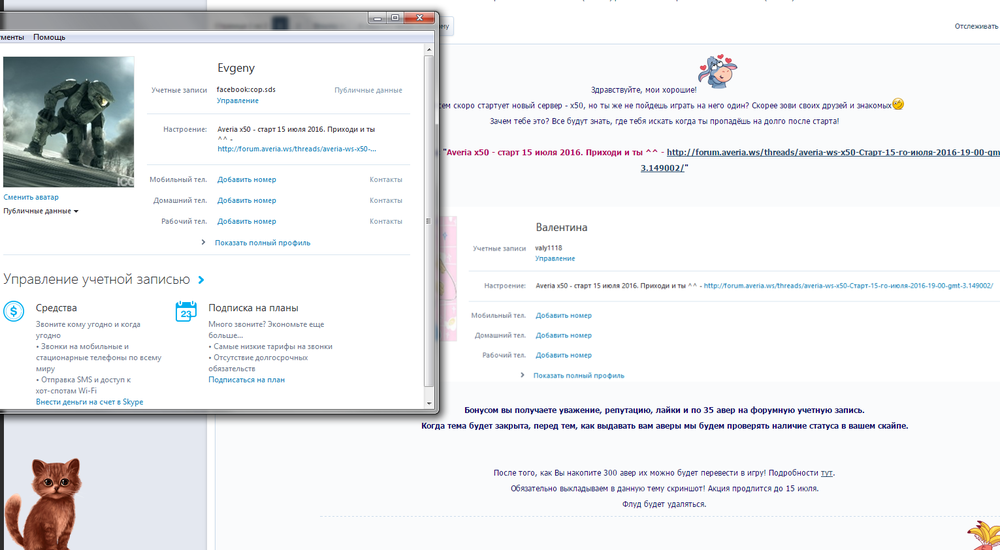This screenshot has height=550, width=1000.
Task: Close the Skype profile window
Action: [421, 17]
